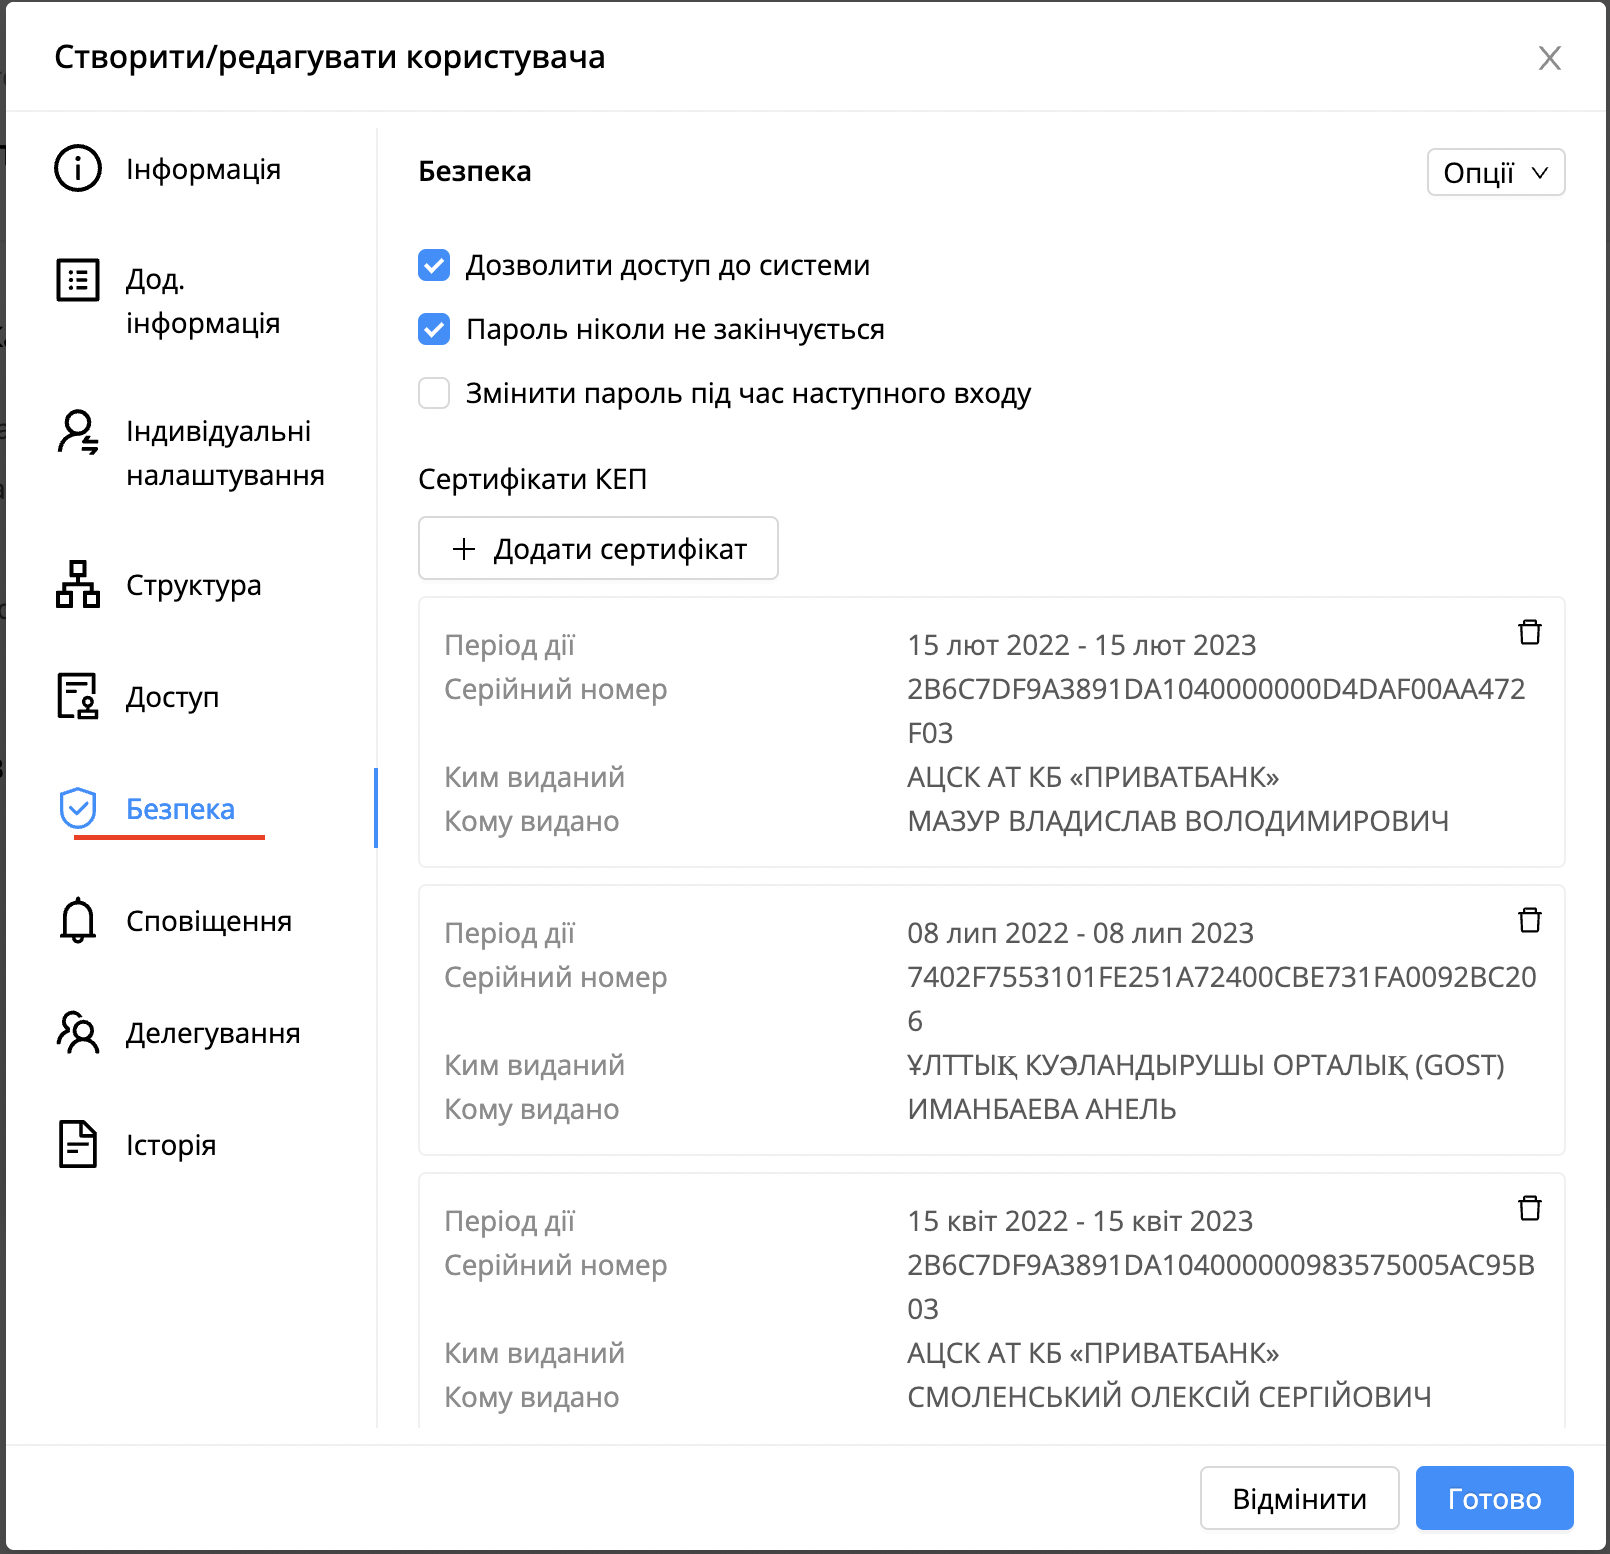
Task: Open the Опції dropdown menu
Action: (1495, 172)
